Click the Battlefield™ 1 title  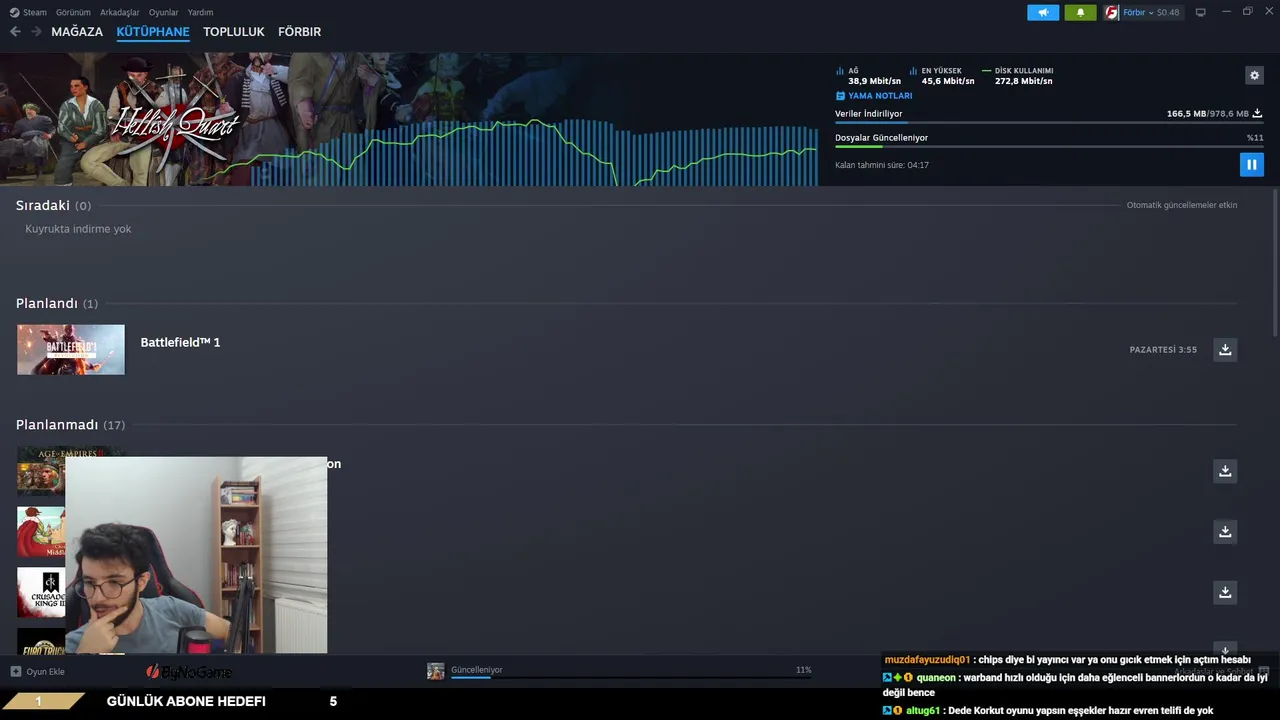pyautogui.click(x=180, y=342)
